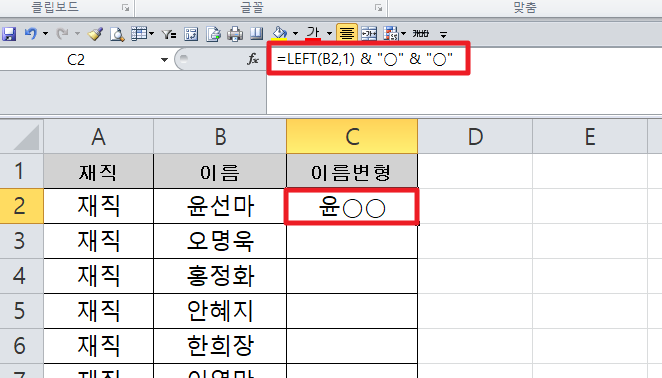Open Print Preview magnifier page icon
Screen dimensions: 662x378
[117, 34]
